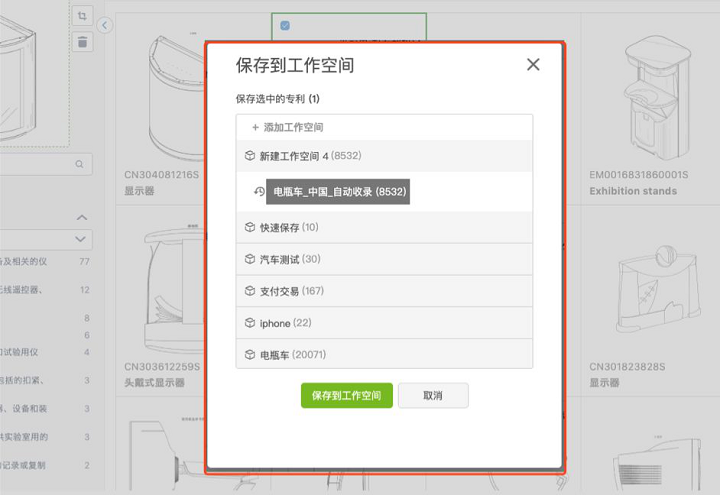Click the green 保存到工作空间 button
The width and height of the screenshot is (720, 495).
(x=346, y=396)
